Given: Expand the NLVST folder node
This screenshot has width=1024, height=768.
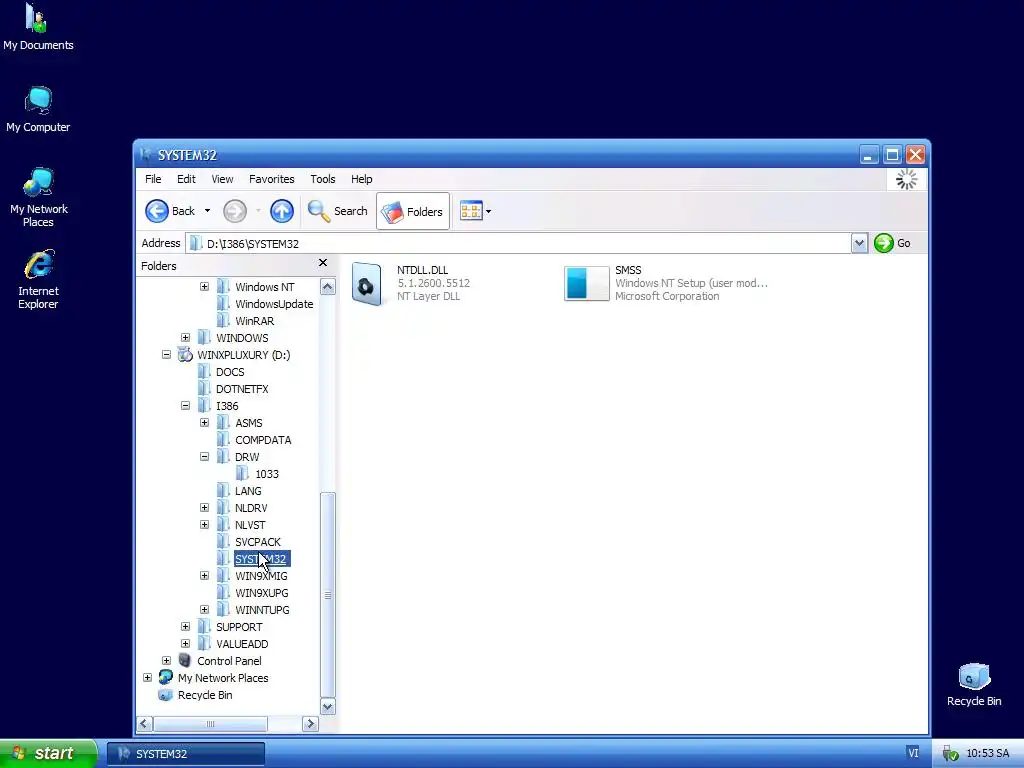Looking at the screenshot, I should 204,524.
